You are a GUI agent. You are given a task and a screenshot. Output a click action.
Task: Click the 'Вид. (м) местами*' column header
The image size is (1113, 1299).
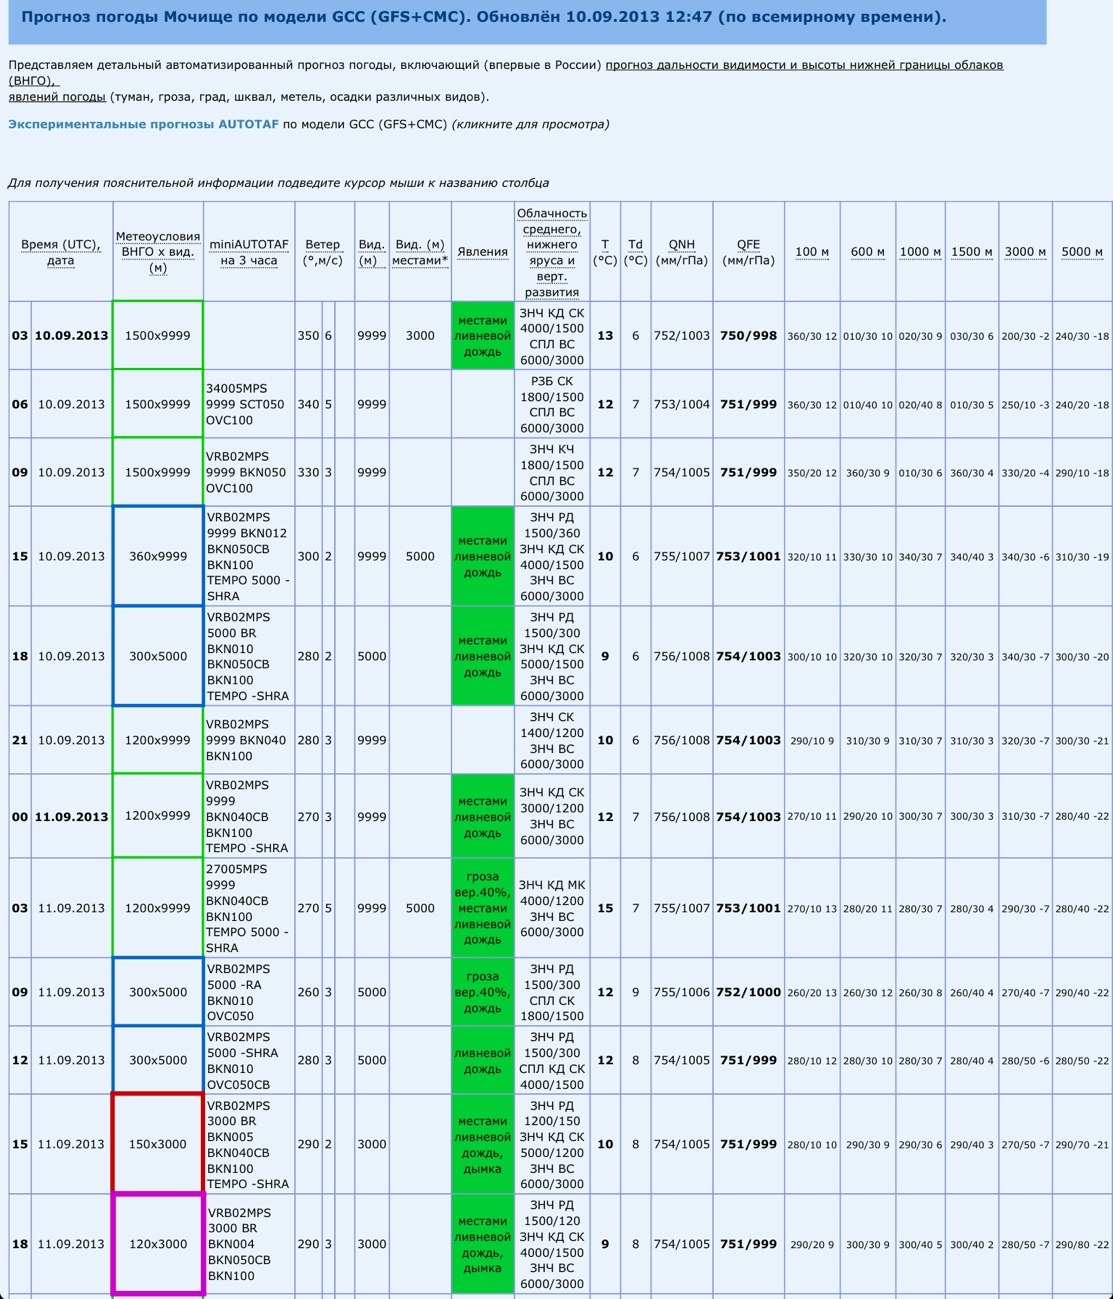420,252
